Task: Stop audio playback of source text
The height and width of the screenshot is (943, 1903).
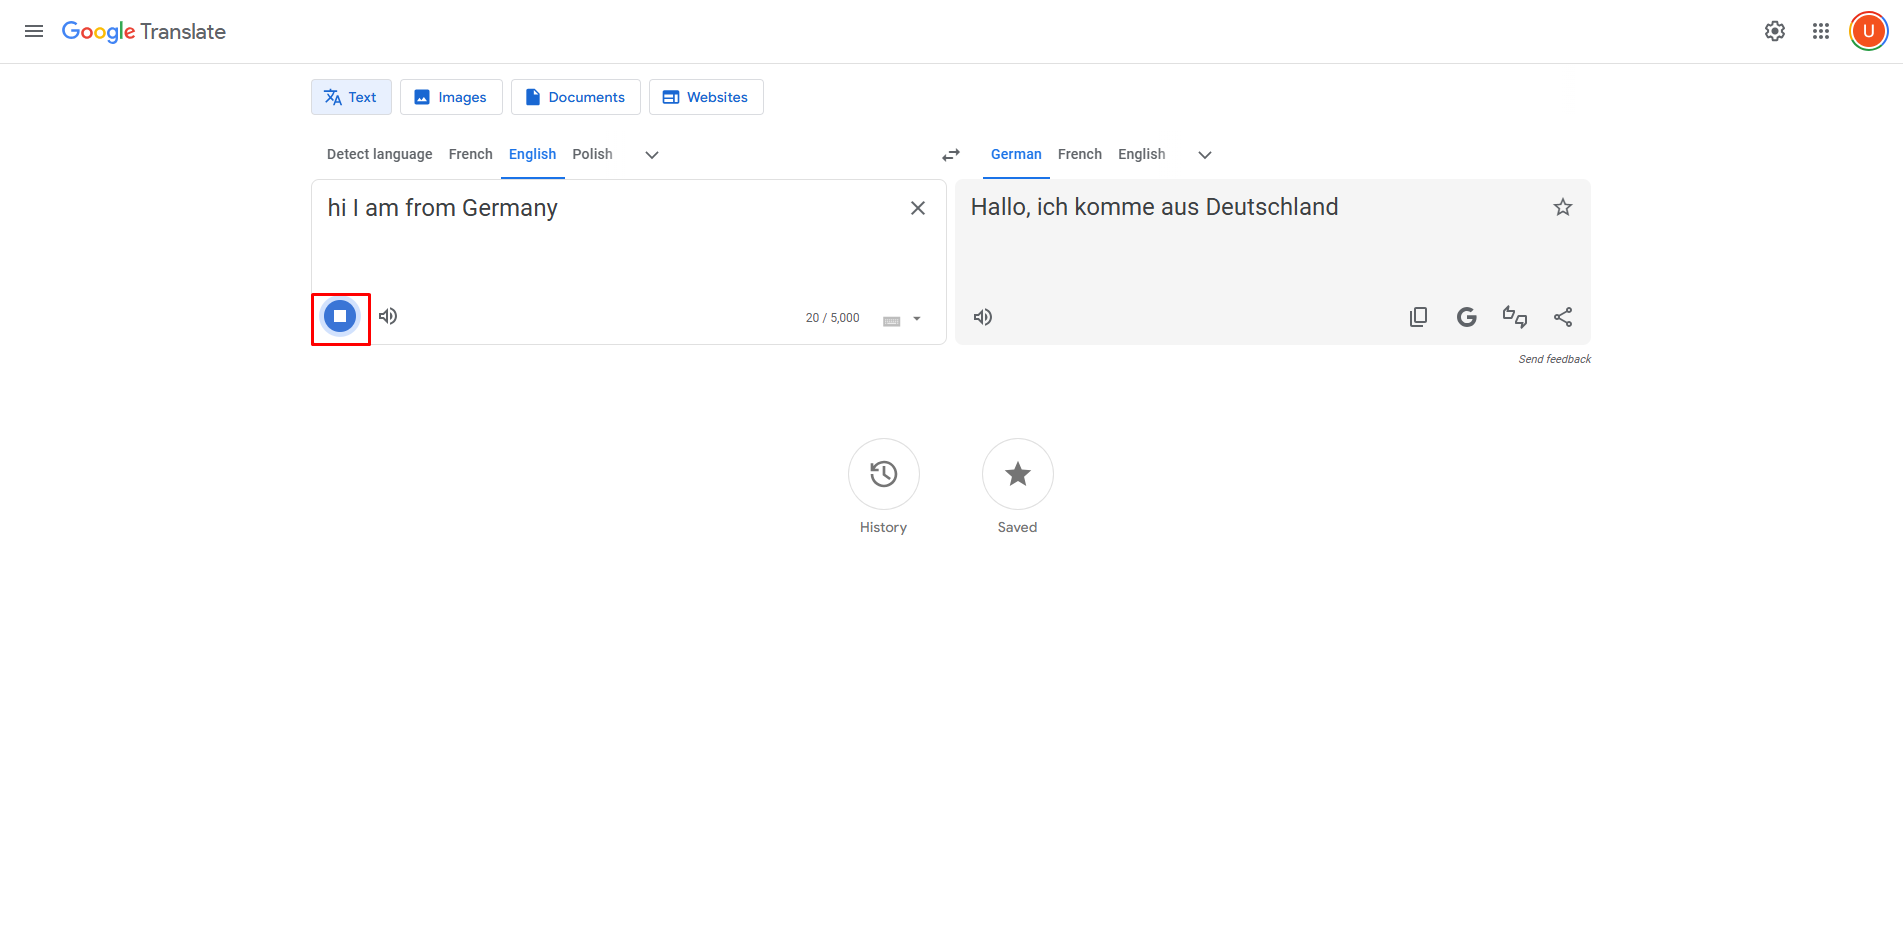Action: pyautogui.click(x=340, y=316)
